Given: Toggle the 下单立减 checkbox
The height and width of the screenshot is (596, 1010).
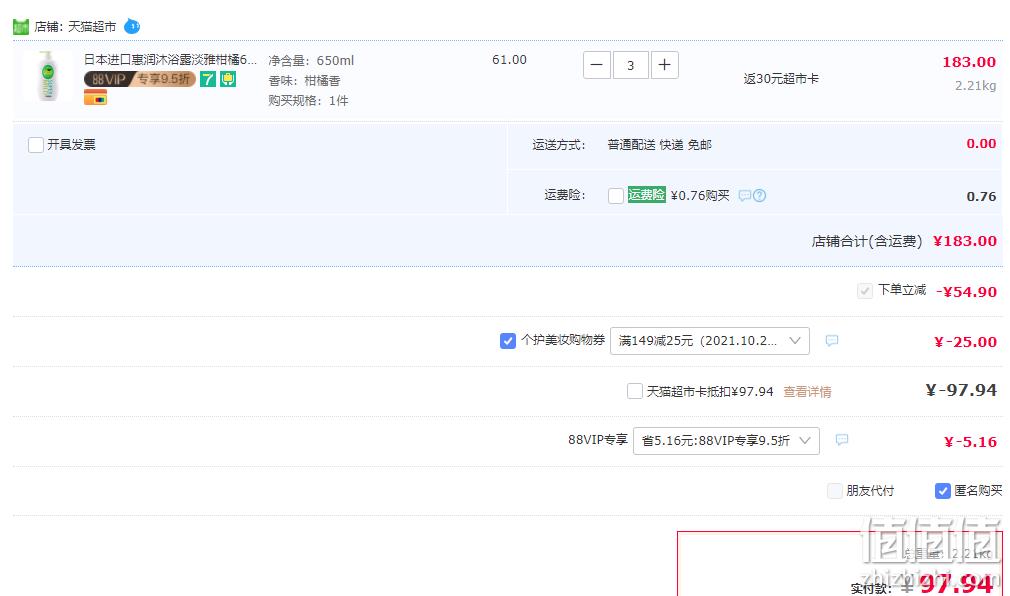Looking at the screenshot, I should point(864,291).
